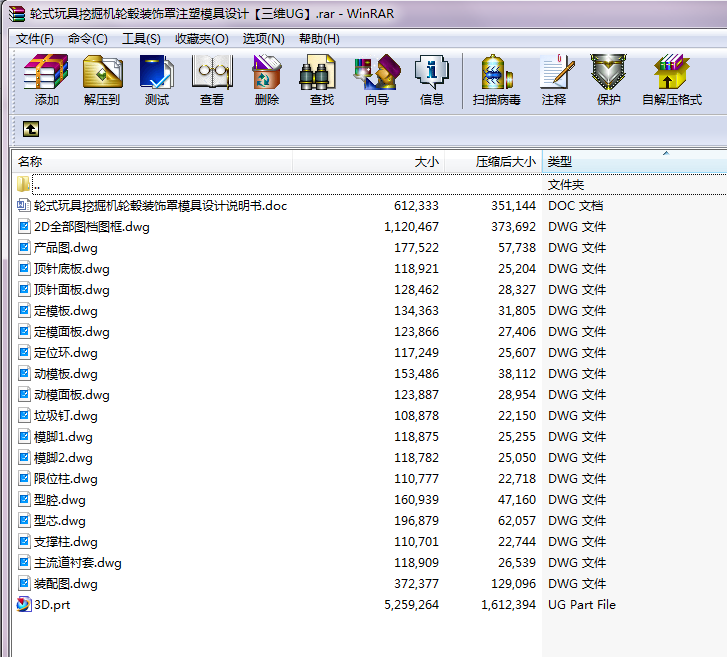Click the up one level arrow icon

(x=31, y=129)
